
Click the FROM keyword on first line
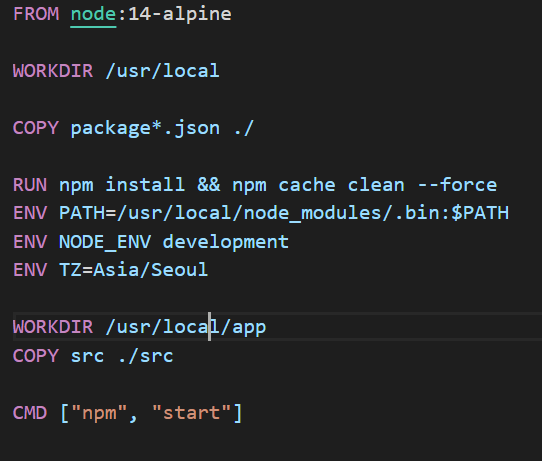pos(36,14)
